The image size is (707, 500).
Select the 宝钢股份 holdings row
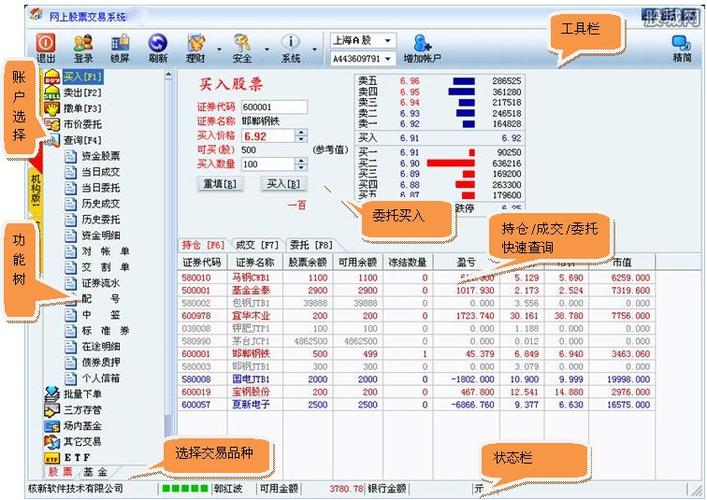click(416, 392)
